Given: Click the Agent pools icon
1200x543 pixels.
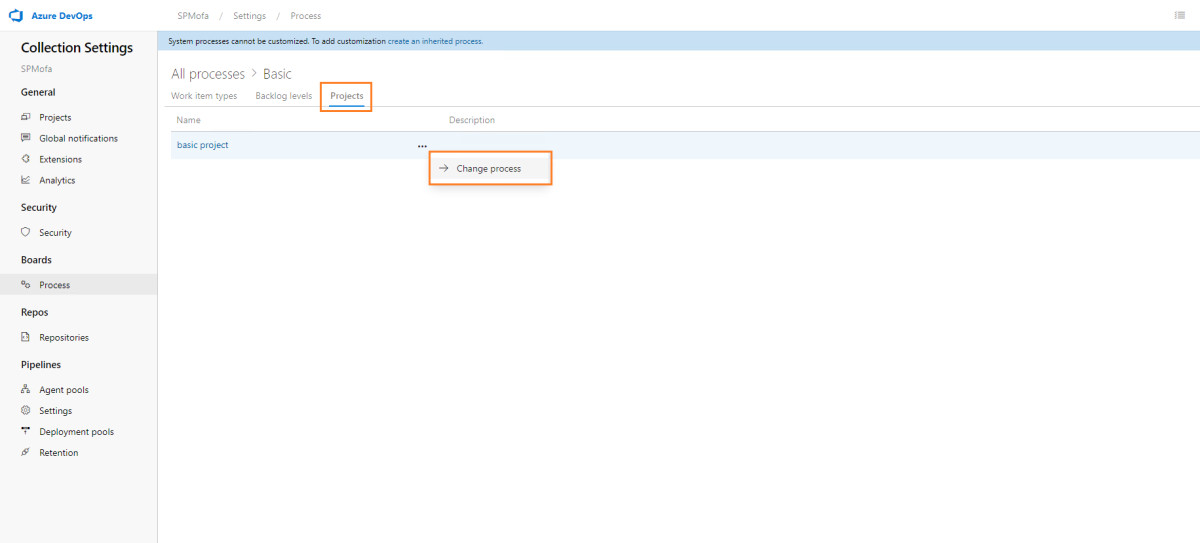Looking at the screenshot, I should (x=26, y=390).
